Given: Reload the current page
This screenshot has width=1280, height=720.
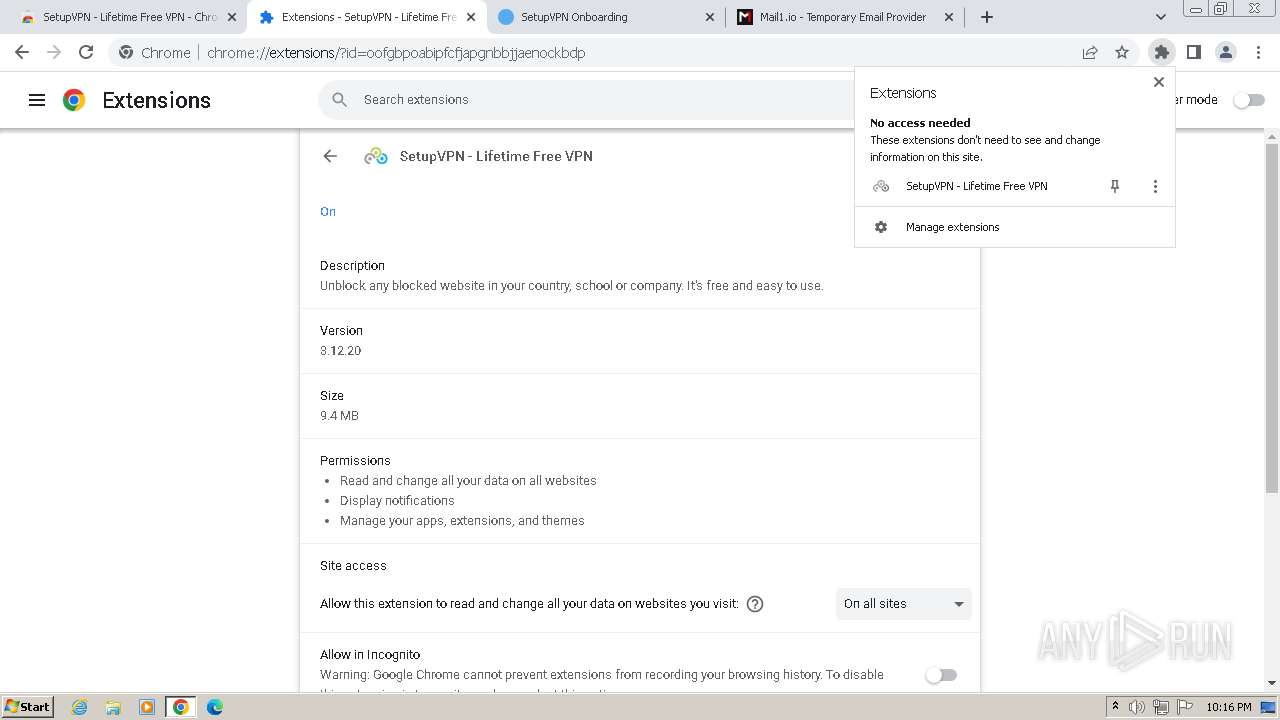Looking at the screenshot, I should click(x=86, y=52).
